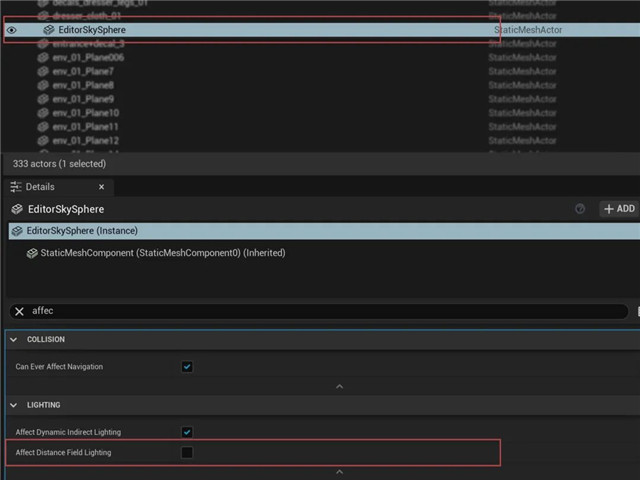Viewport: 640px width, 480px height.
Task: Uncheck Can Ever Affect Navigation
Action: (187, 367)
